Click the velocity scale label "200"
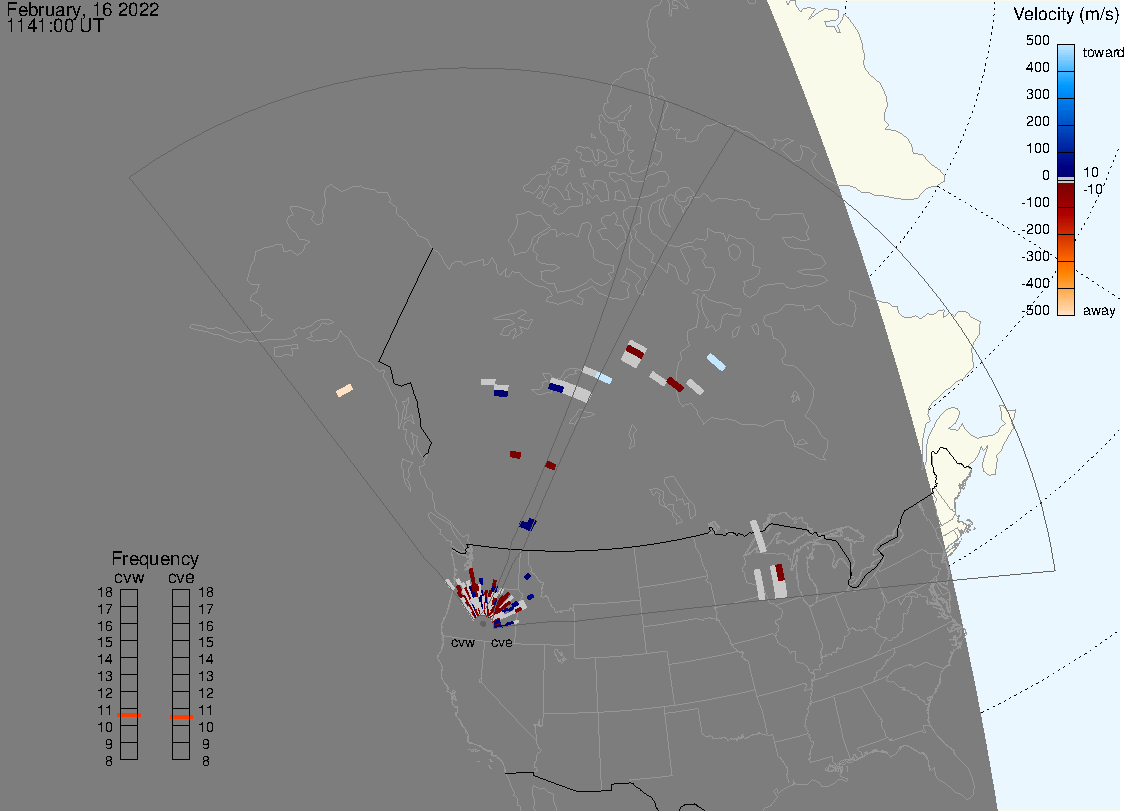The width and height of the screenshot is (1124, 811). tap(1037, 121)
